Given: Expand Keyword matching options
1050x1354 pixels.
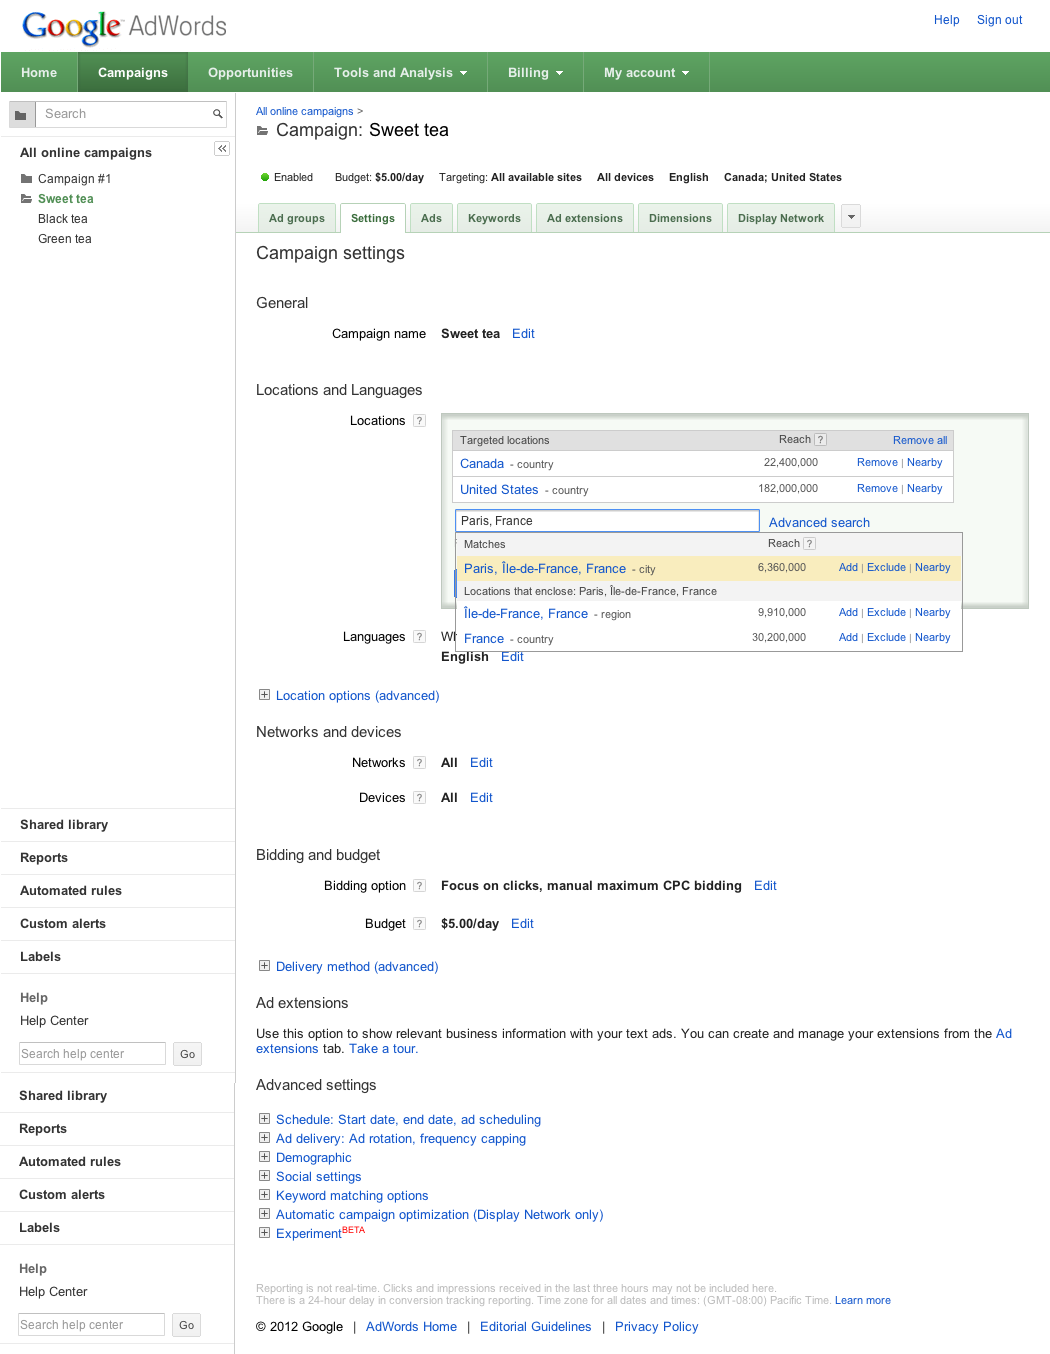Looking at the screenshot, I should tap(264, 1195).
